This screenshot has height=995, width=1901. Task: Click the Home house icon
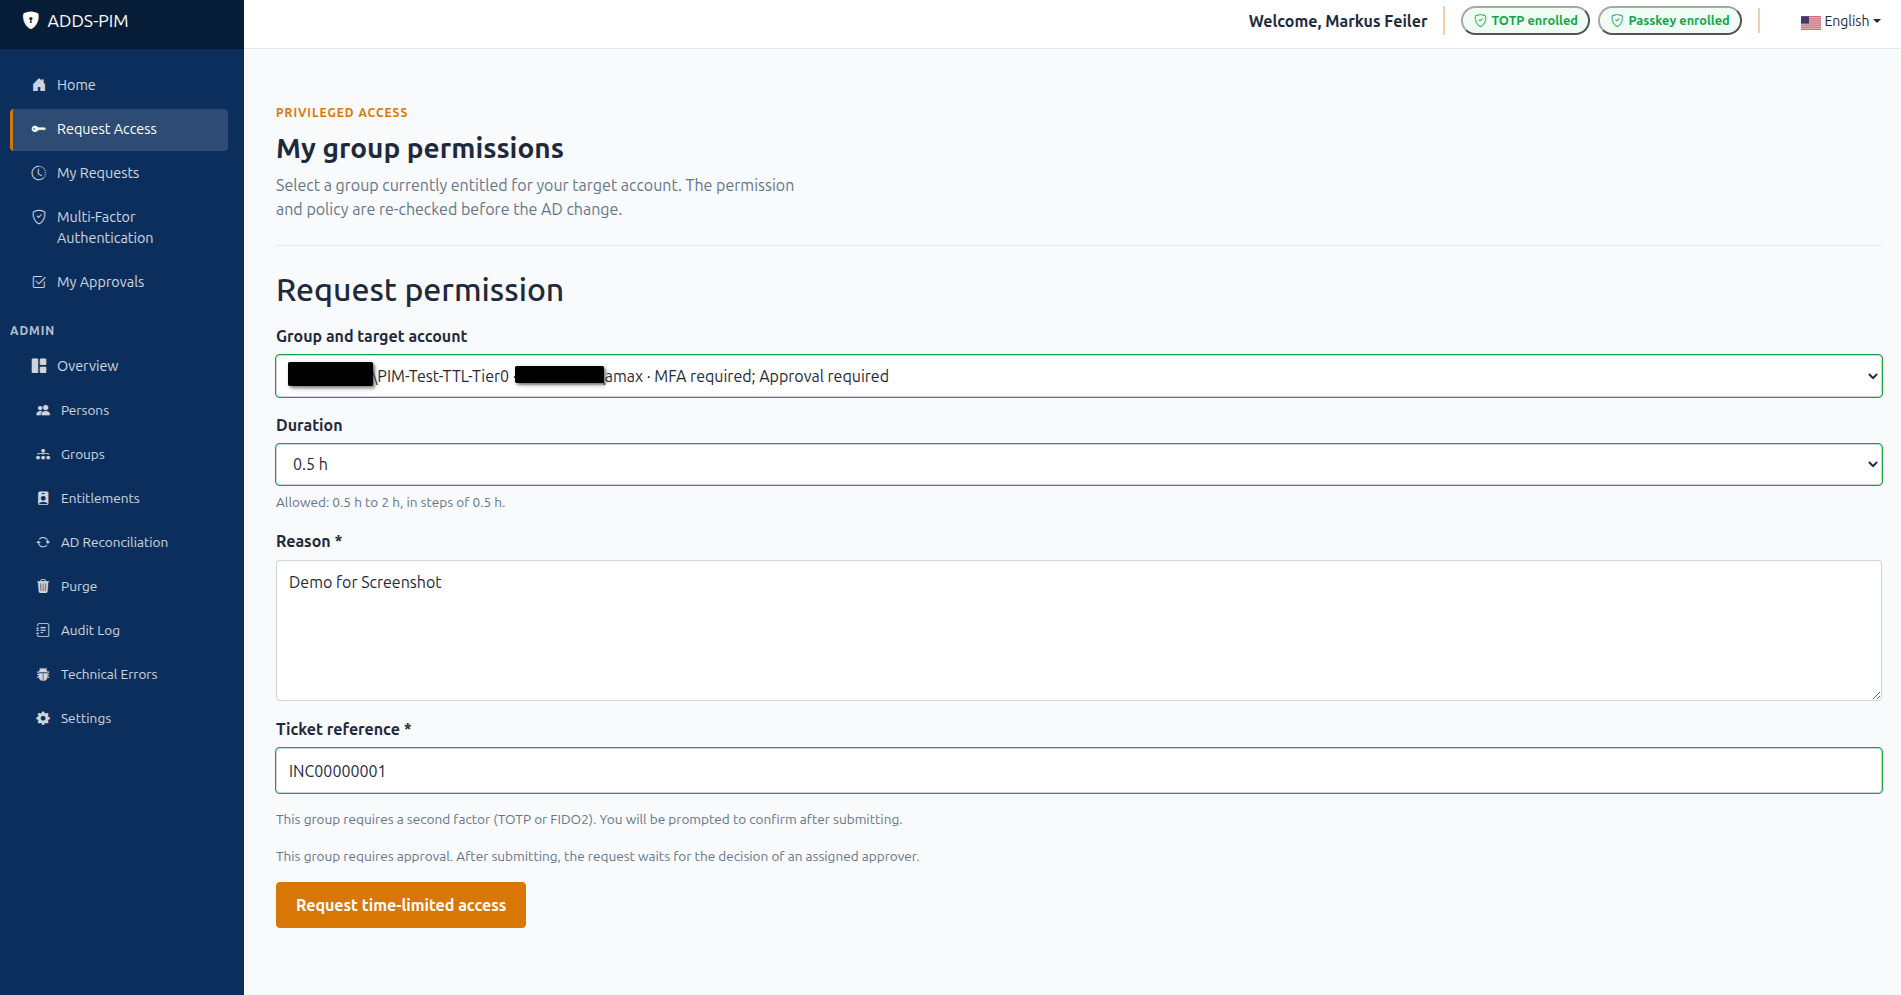(39, 85)
